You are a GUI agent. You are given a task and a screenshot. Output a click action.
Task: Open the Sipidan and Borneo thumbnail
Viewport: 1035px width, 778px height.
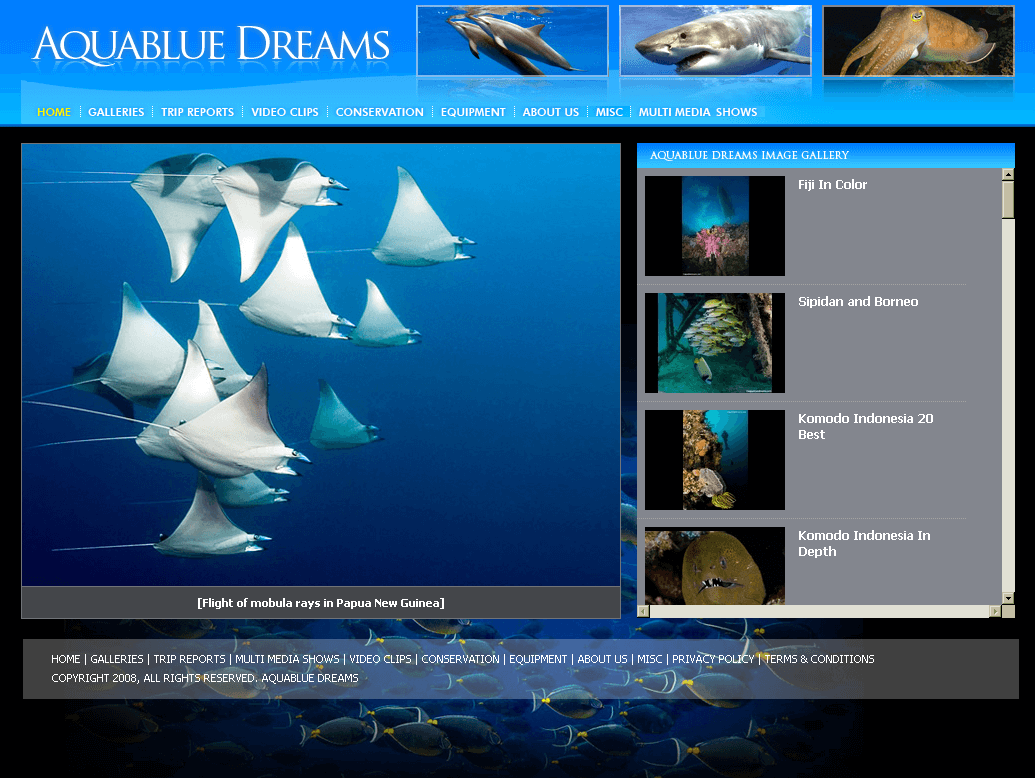(x=715, y=343)
